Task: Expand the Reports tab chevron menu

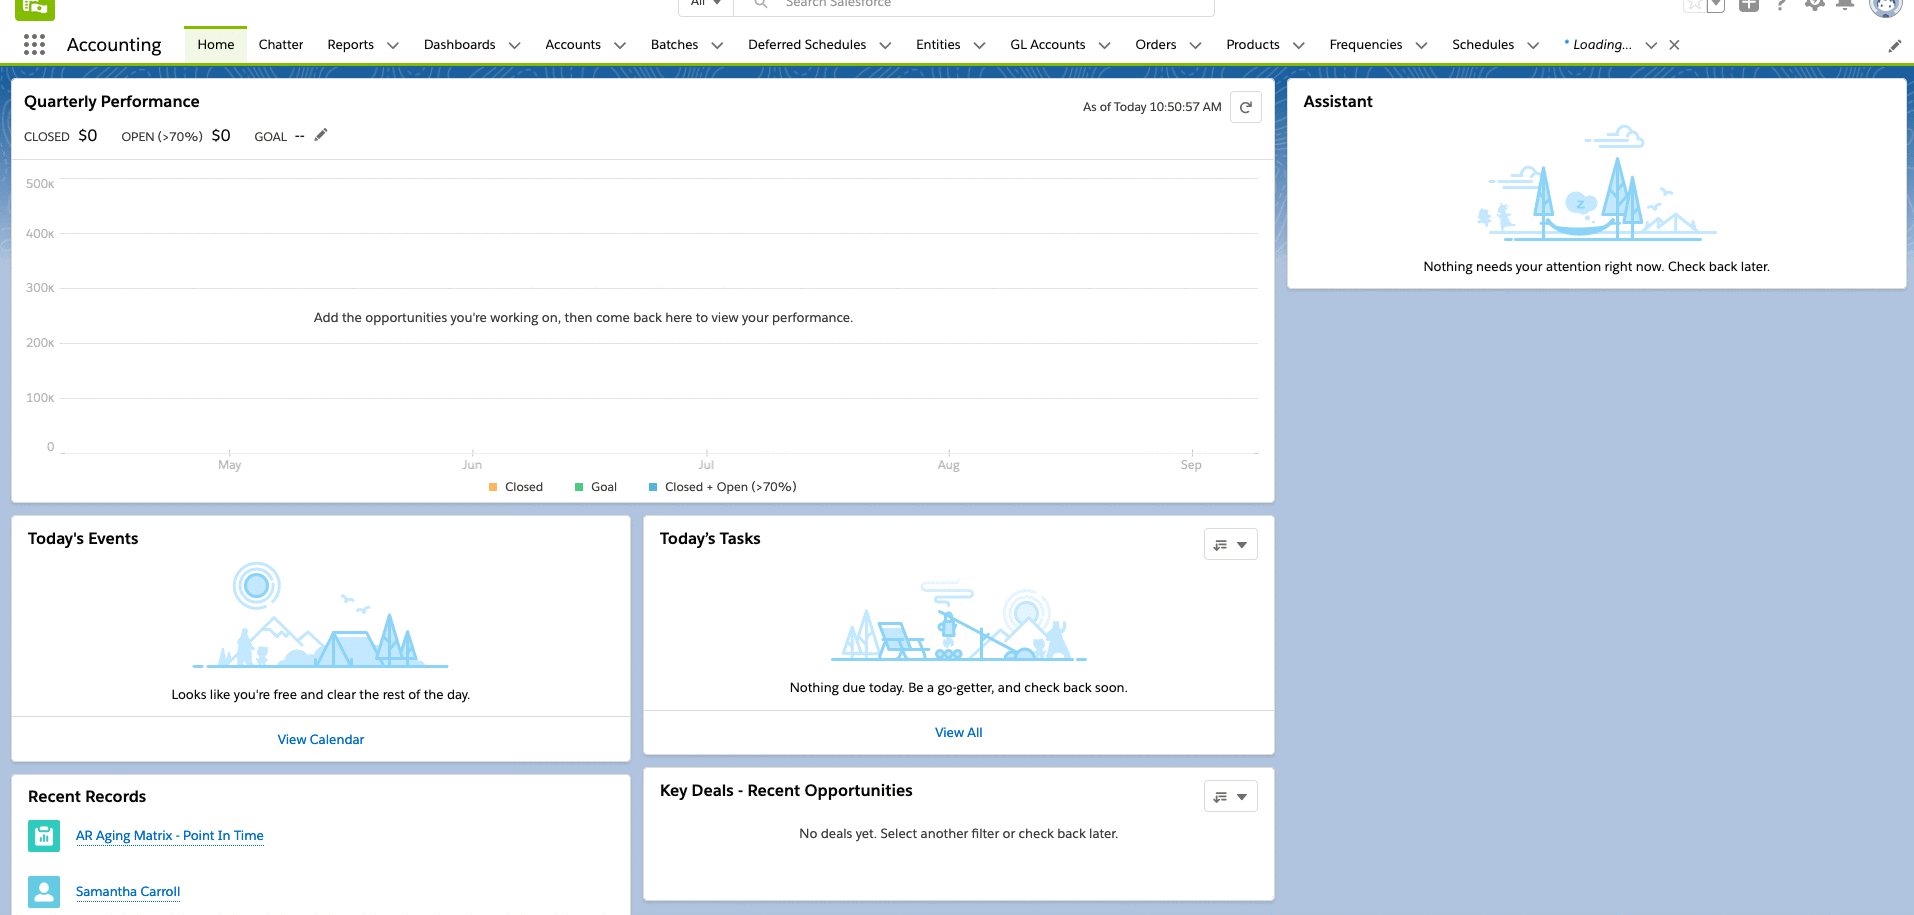Action: coord(393,45)
